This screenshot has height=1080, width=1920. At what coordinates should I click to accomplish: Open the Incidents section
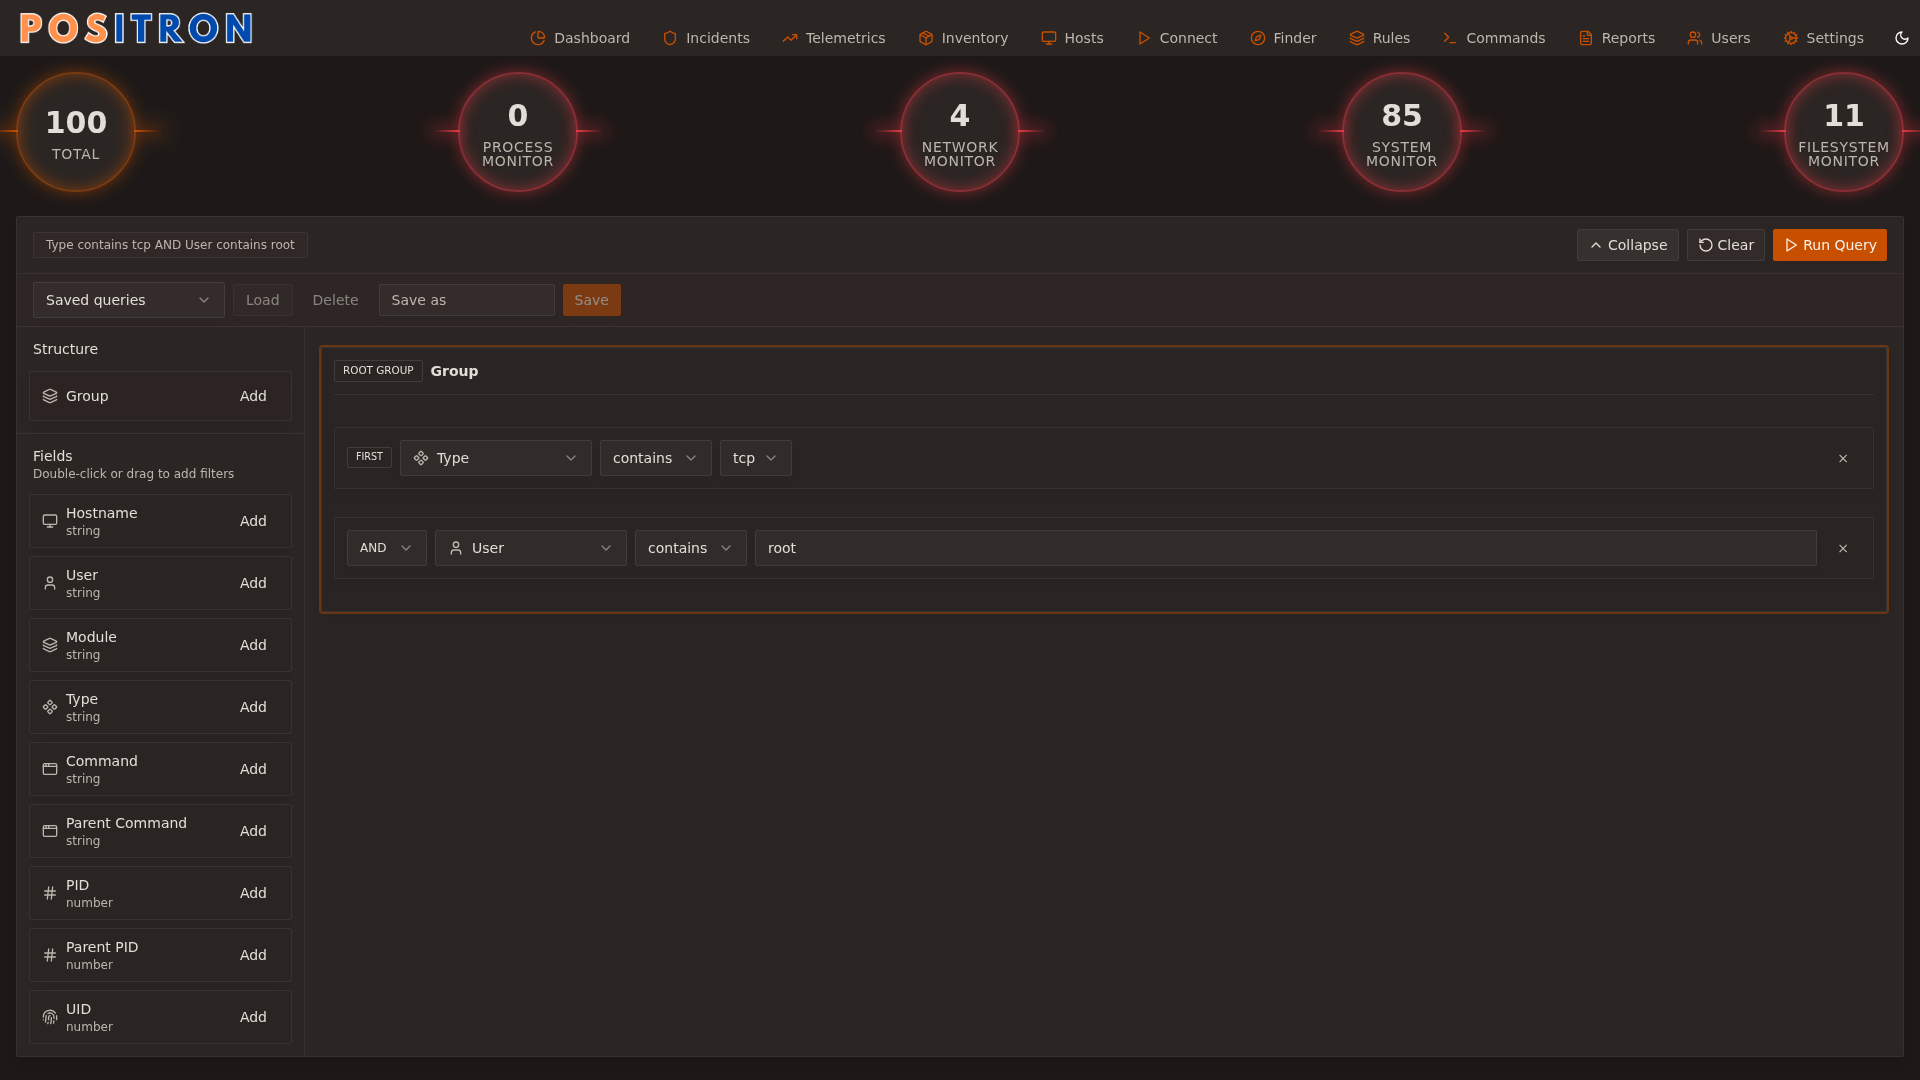tap(706, 38)
